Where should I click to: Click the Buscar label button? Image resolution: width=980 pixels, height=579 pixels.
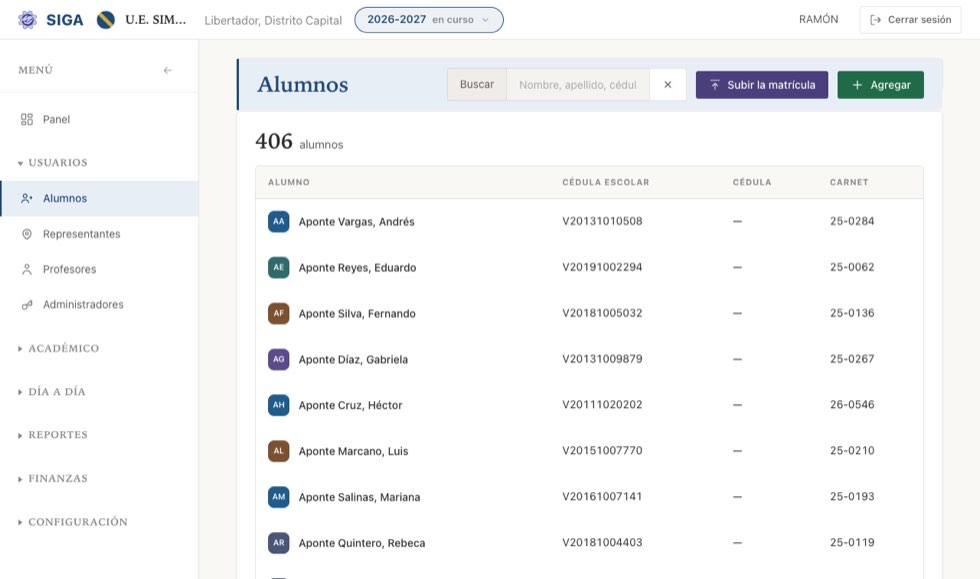477,84
